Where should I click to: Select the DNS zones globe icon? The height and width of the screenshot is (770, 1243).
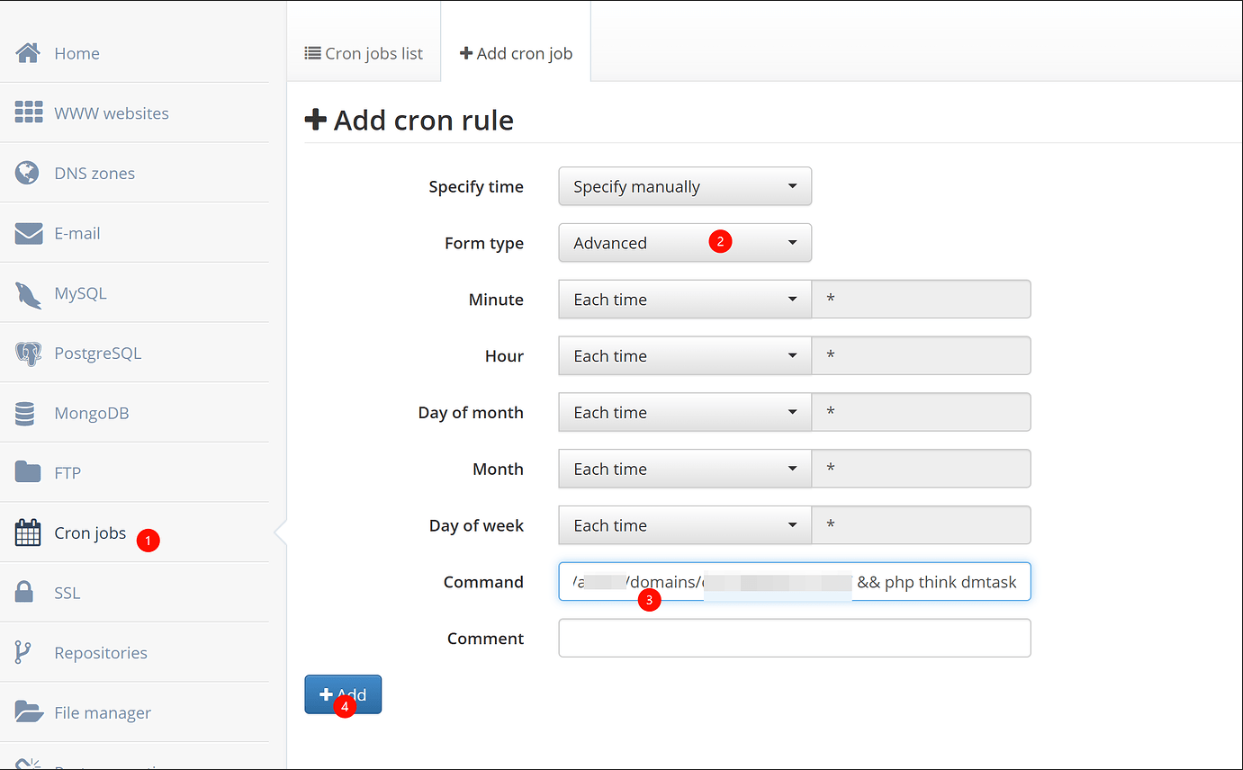28,173
